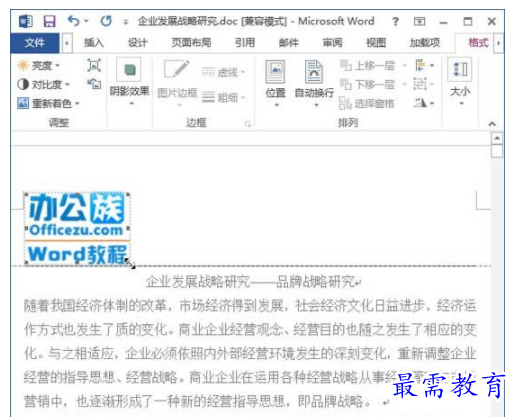Click the reset picture icon

click(x=94, y=84)
